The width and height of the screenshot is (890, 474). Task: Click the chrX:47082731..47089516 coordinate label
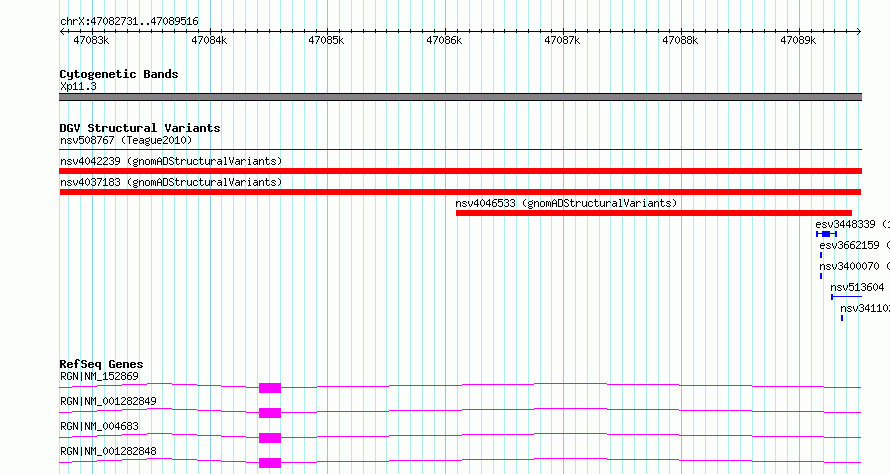pos(129,22)
